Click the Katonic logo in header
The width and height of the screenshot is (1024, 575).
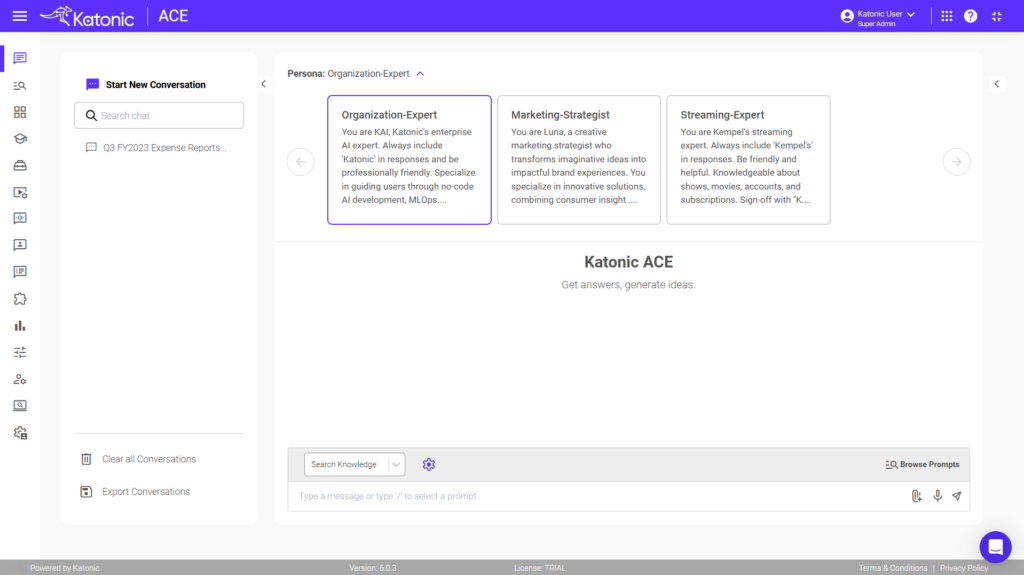pyautogui.click(x=87, y=16)
